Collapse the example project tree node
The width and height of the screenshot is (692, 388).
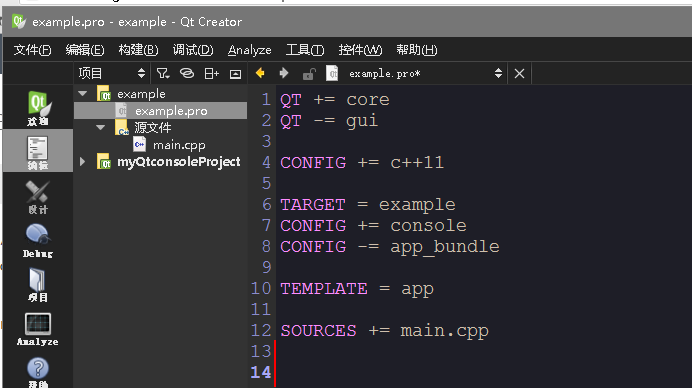[x=83, y=94]
